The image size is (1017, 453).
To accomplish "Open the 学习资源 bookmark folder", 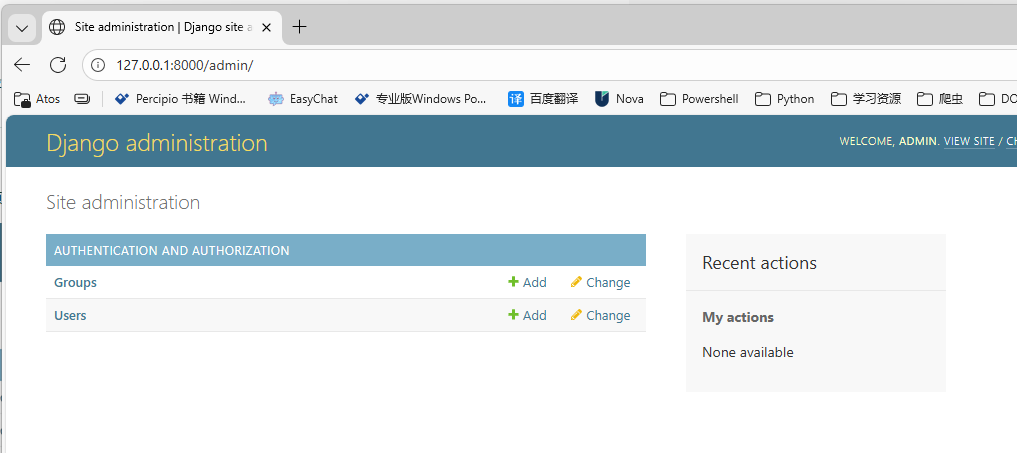I will coord(866,99).
